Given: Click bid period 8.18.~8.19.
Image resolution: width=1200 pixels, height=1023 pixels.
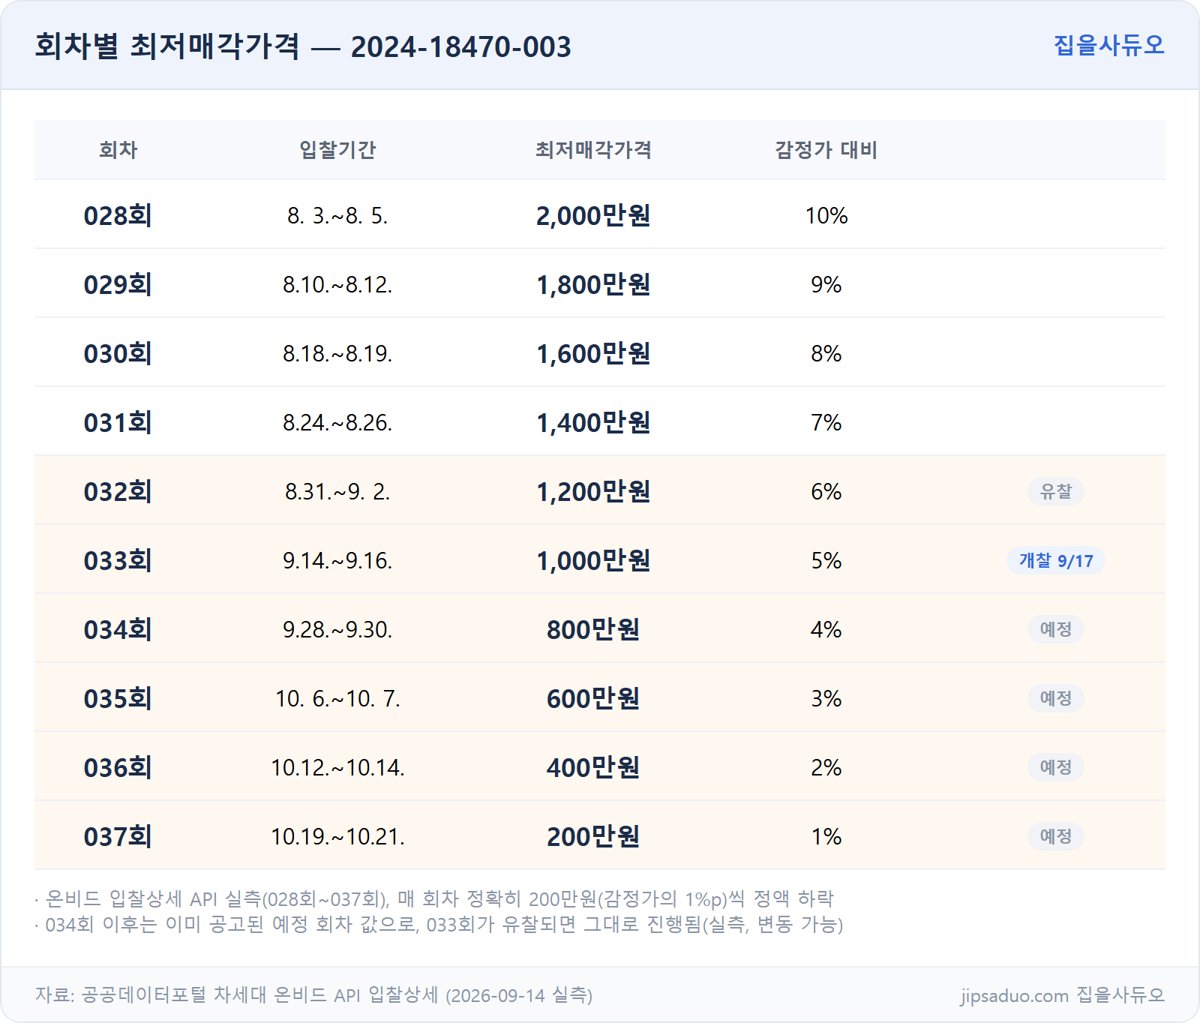Looking at the screenshot, I should (x=338, y=353).
